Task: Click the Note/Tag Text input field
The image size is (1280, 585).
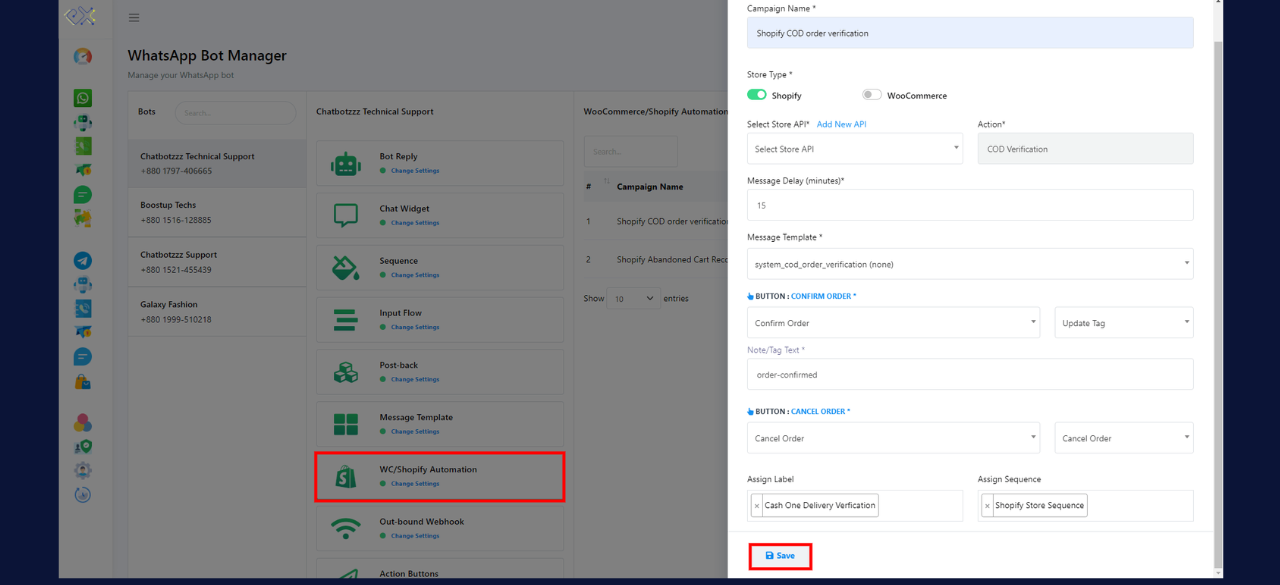Action: pyautogui.click(x=970, y=375)
